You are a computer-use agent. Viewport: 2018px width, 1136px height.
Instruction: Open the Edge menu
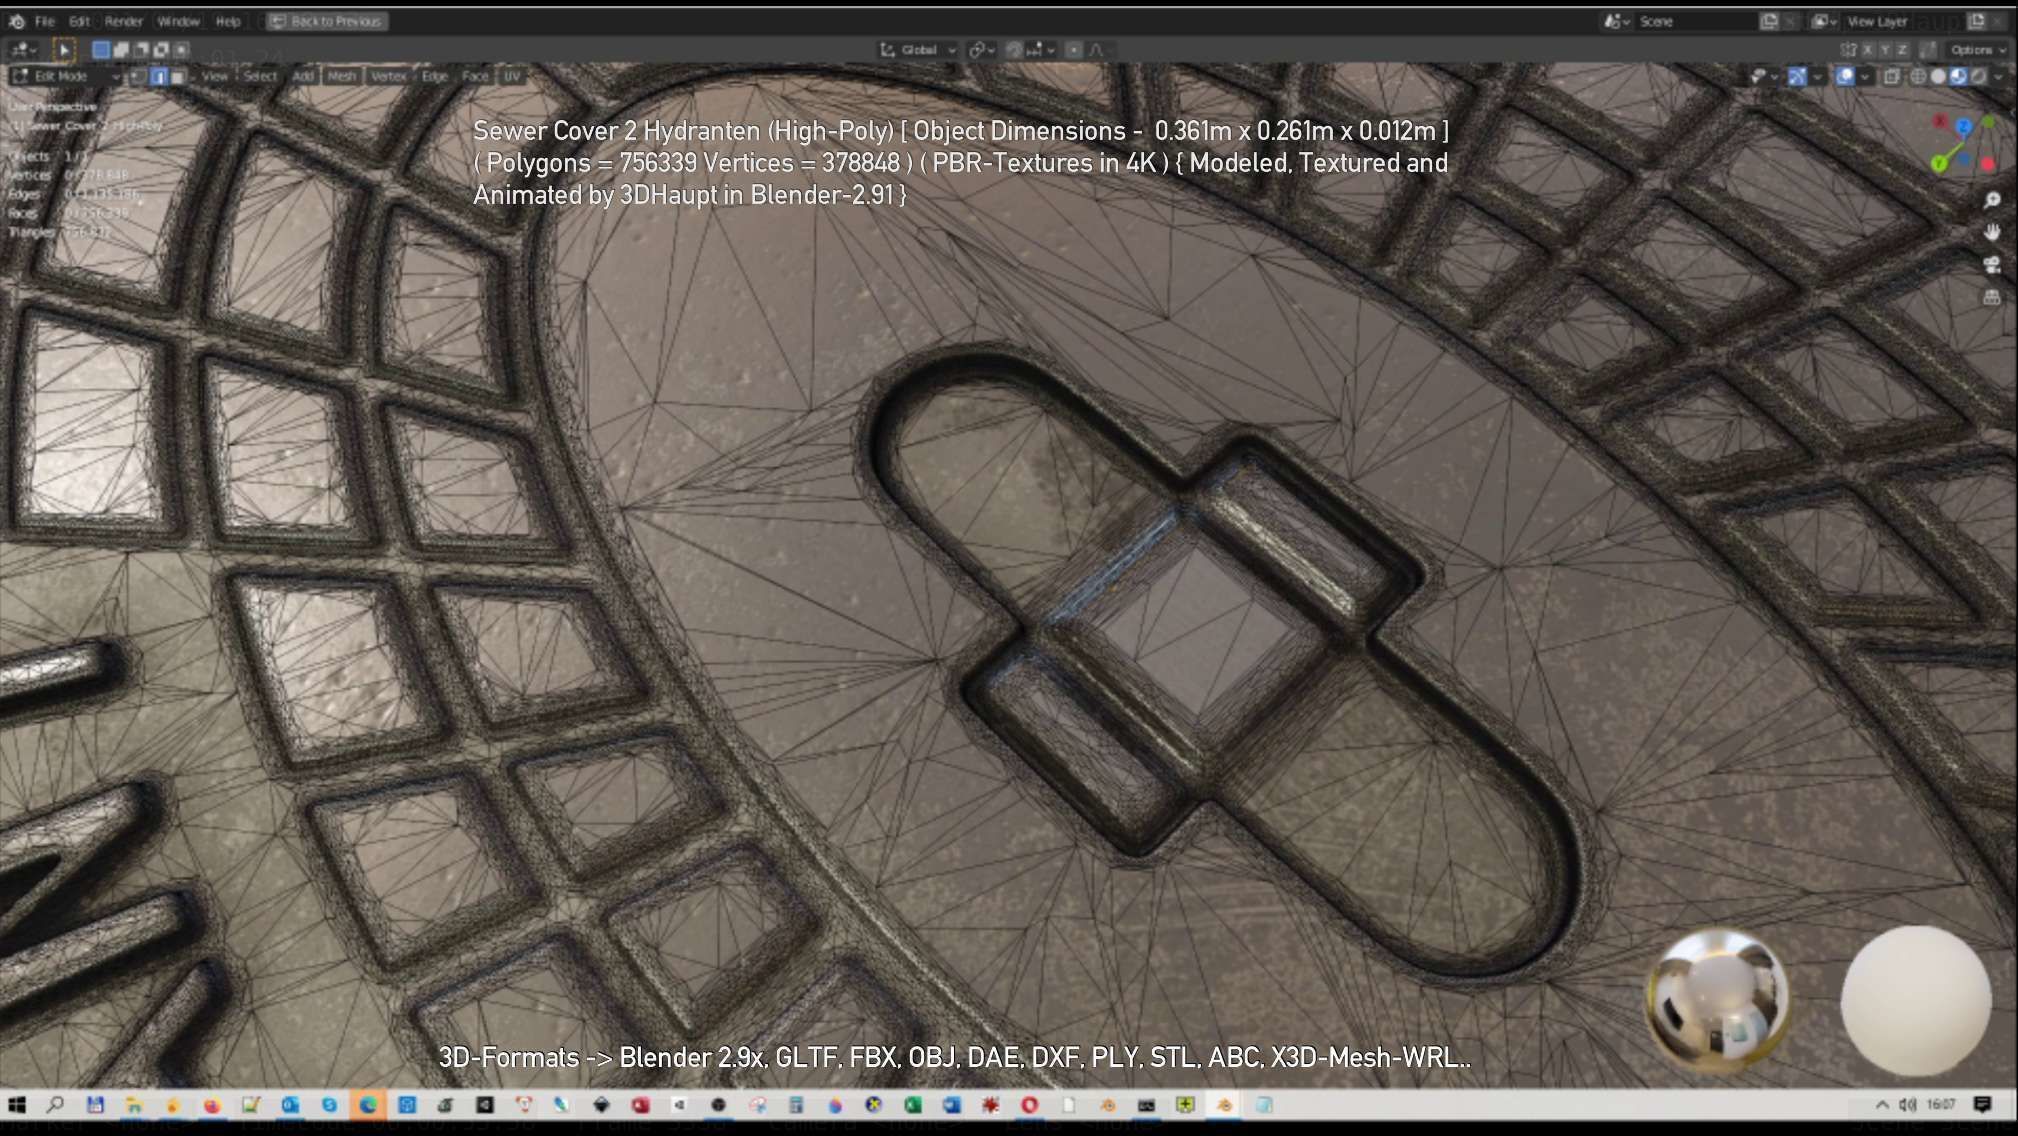coord(435,76)
